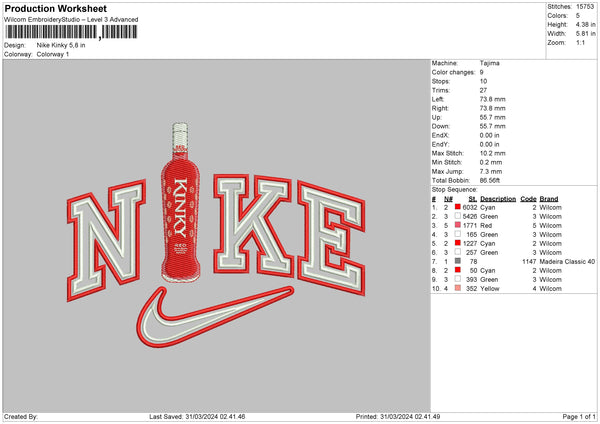
Task: Click 'Madeira Classic 40' brand text
Action: (x=567, y=261)
